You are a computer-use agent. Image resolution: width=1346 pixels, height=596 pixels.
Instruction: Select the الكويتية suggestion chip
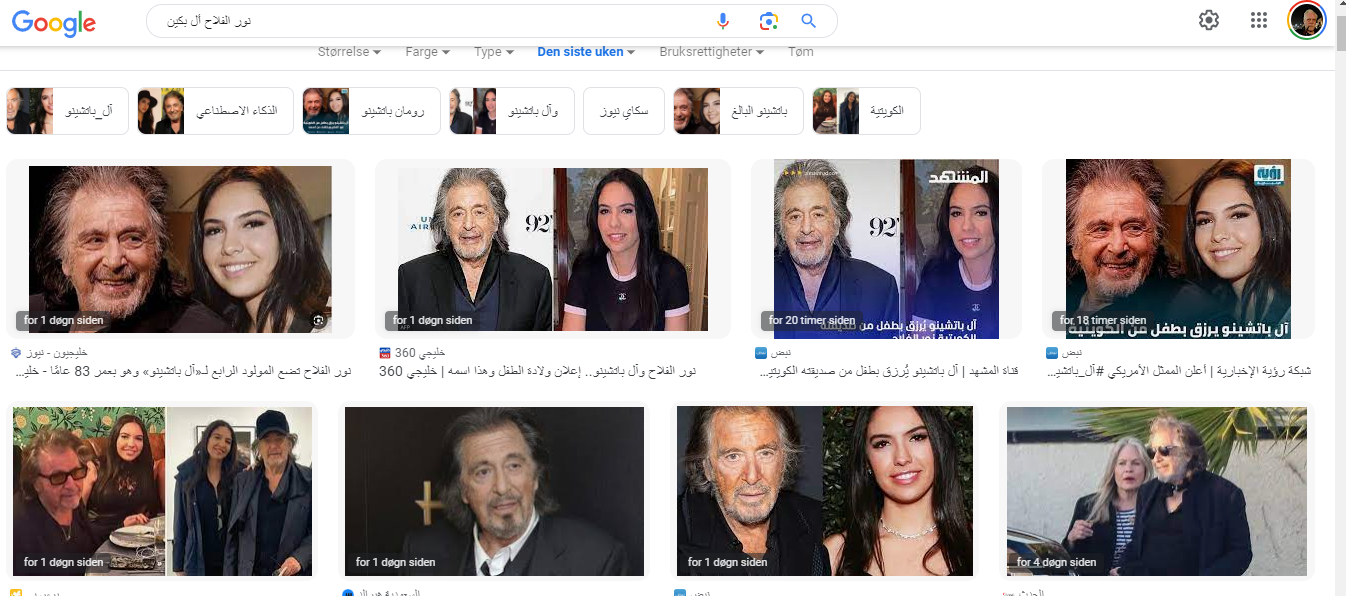(x=866, y=111)
